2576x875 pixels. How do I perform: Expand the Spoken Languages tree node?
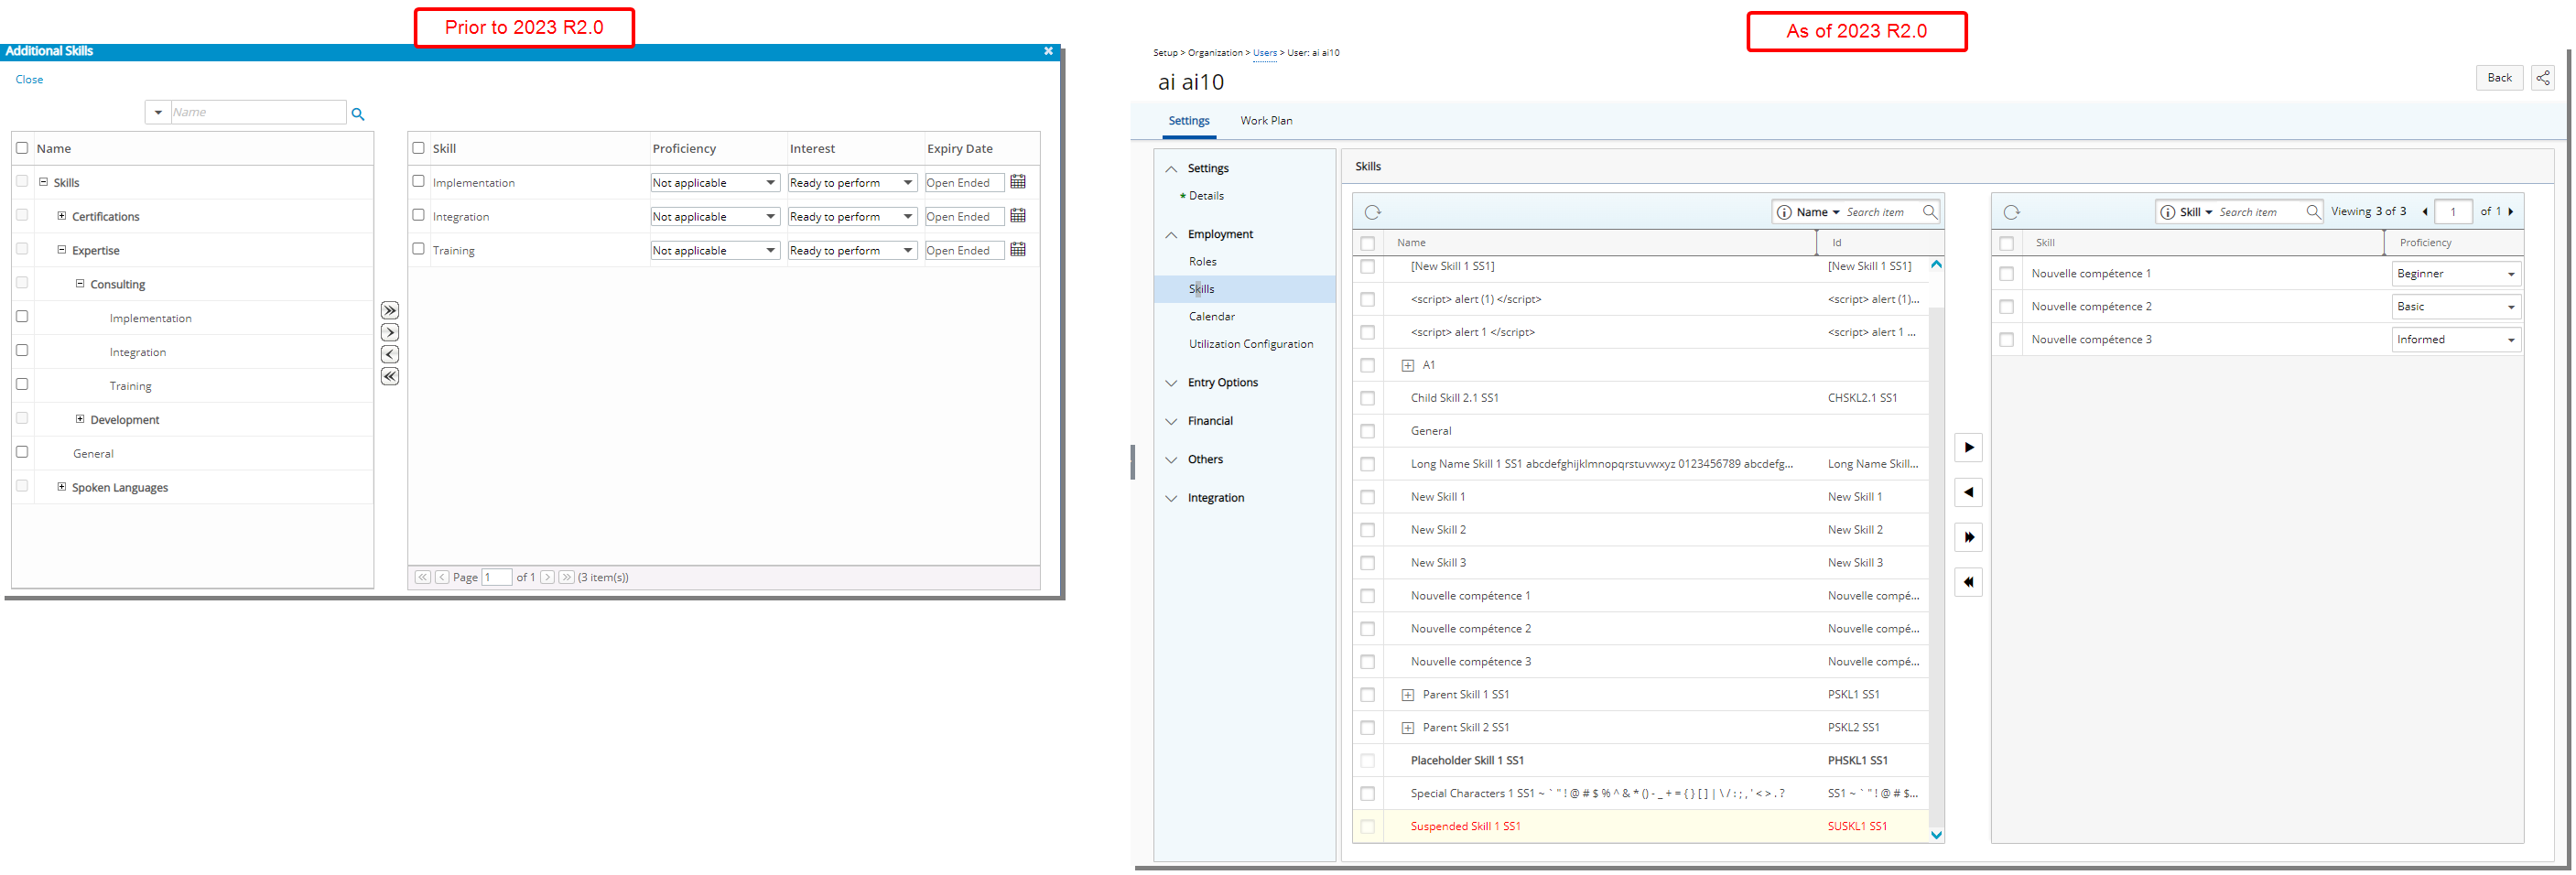point(62,487)
